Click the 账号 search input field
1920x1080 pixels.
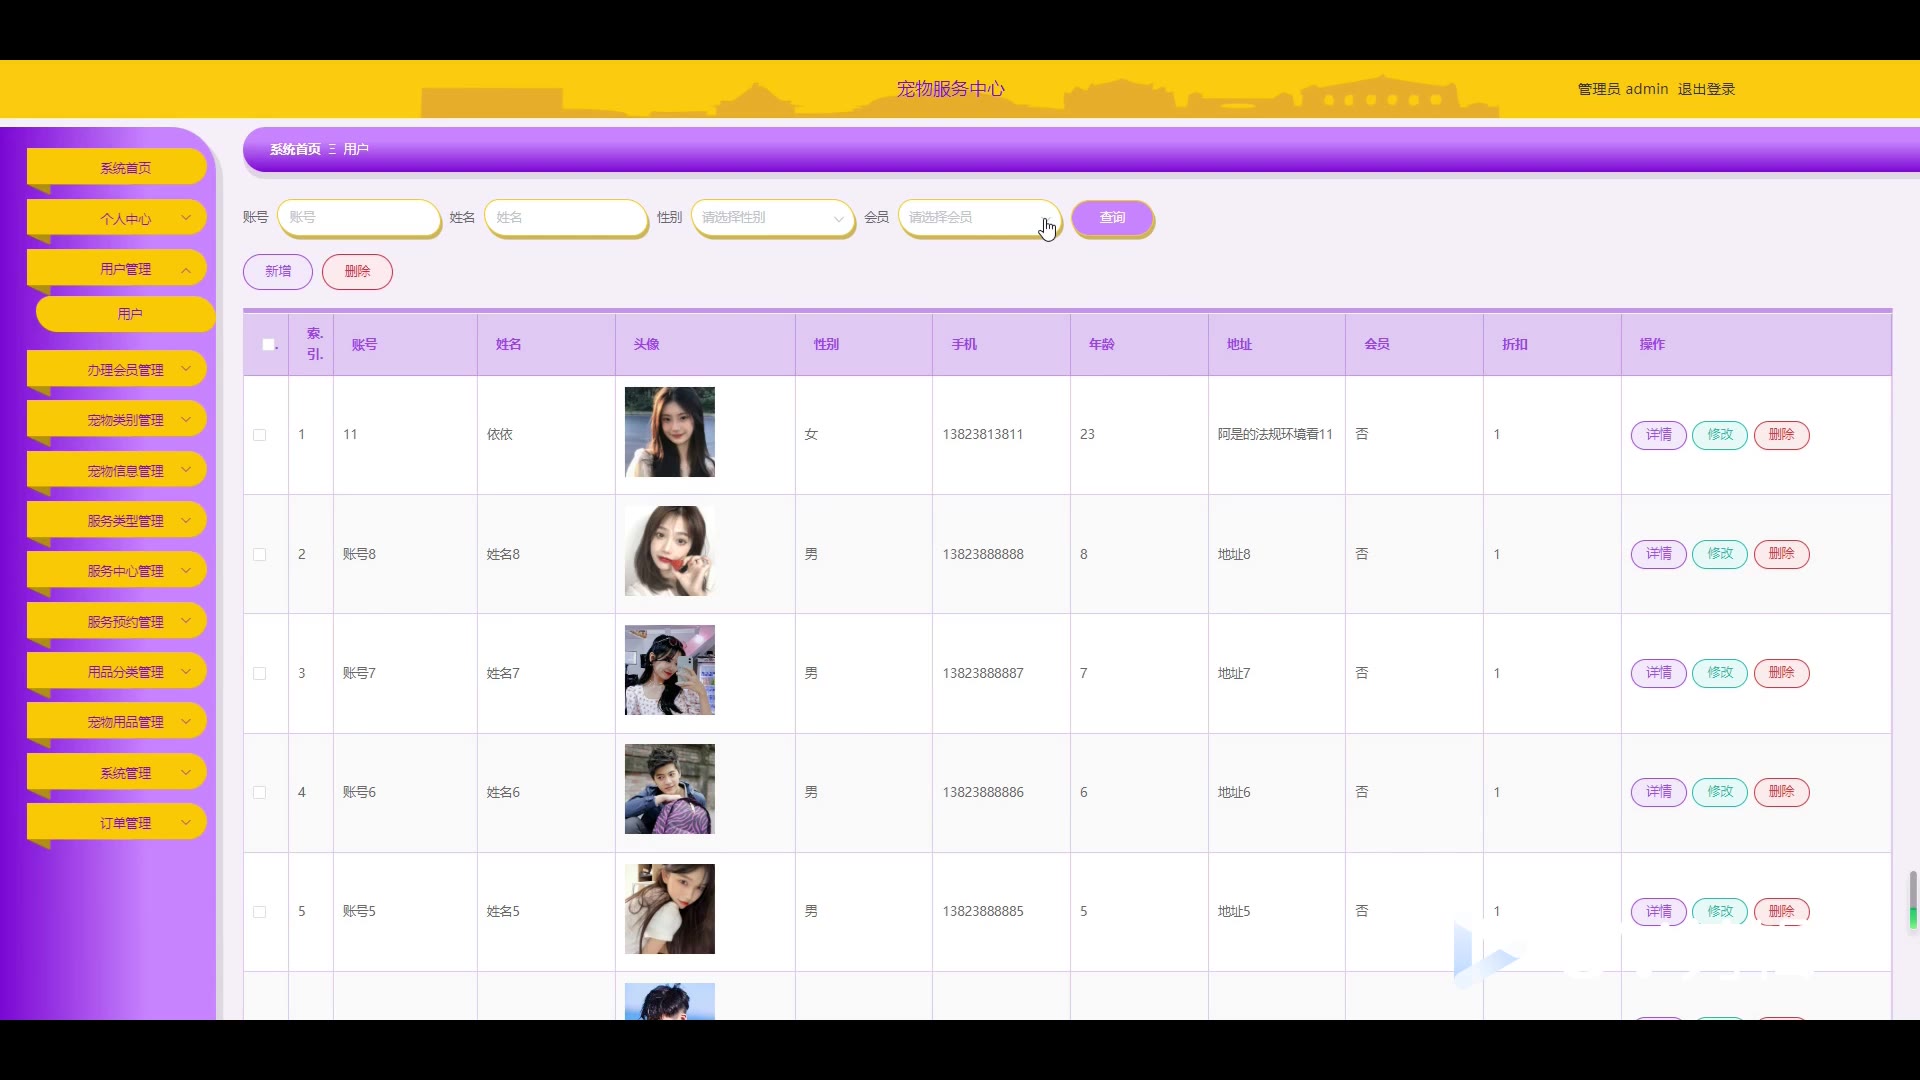[358, 218]
